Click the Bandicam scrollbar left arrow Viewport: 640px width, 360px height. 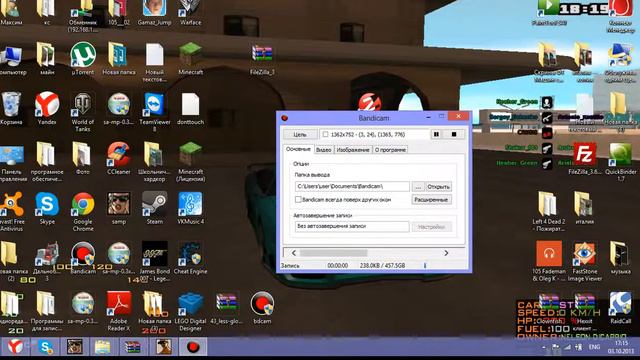click(x=294, y=253)
